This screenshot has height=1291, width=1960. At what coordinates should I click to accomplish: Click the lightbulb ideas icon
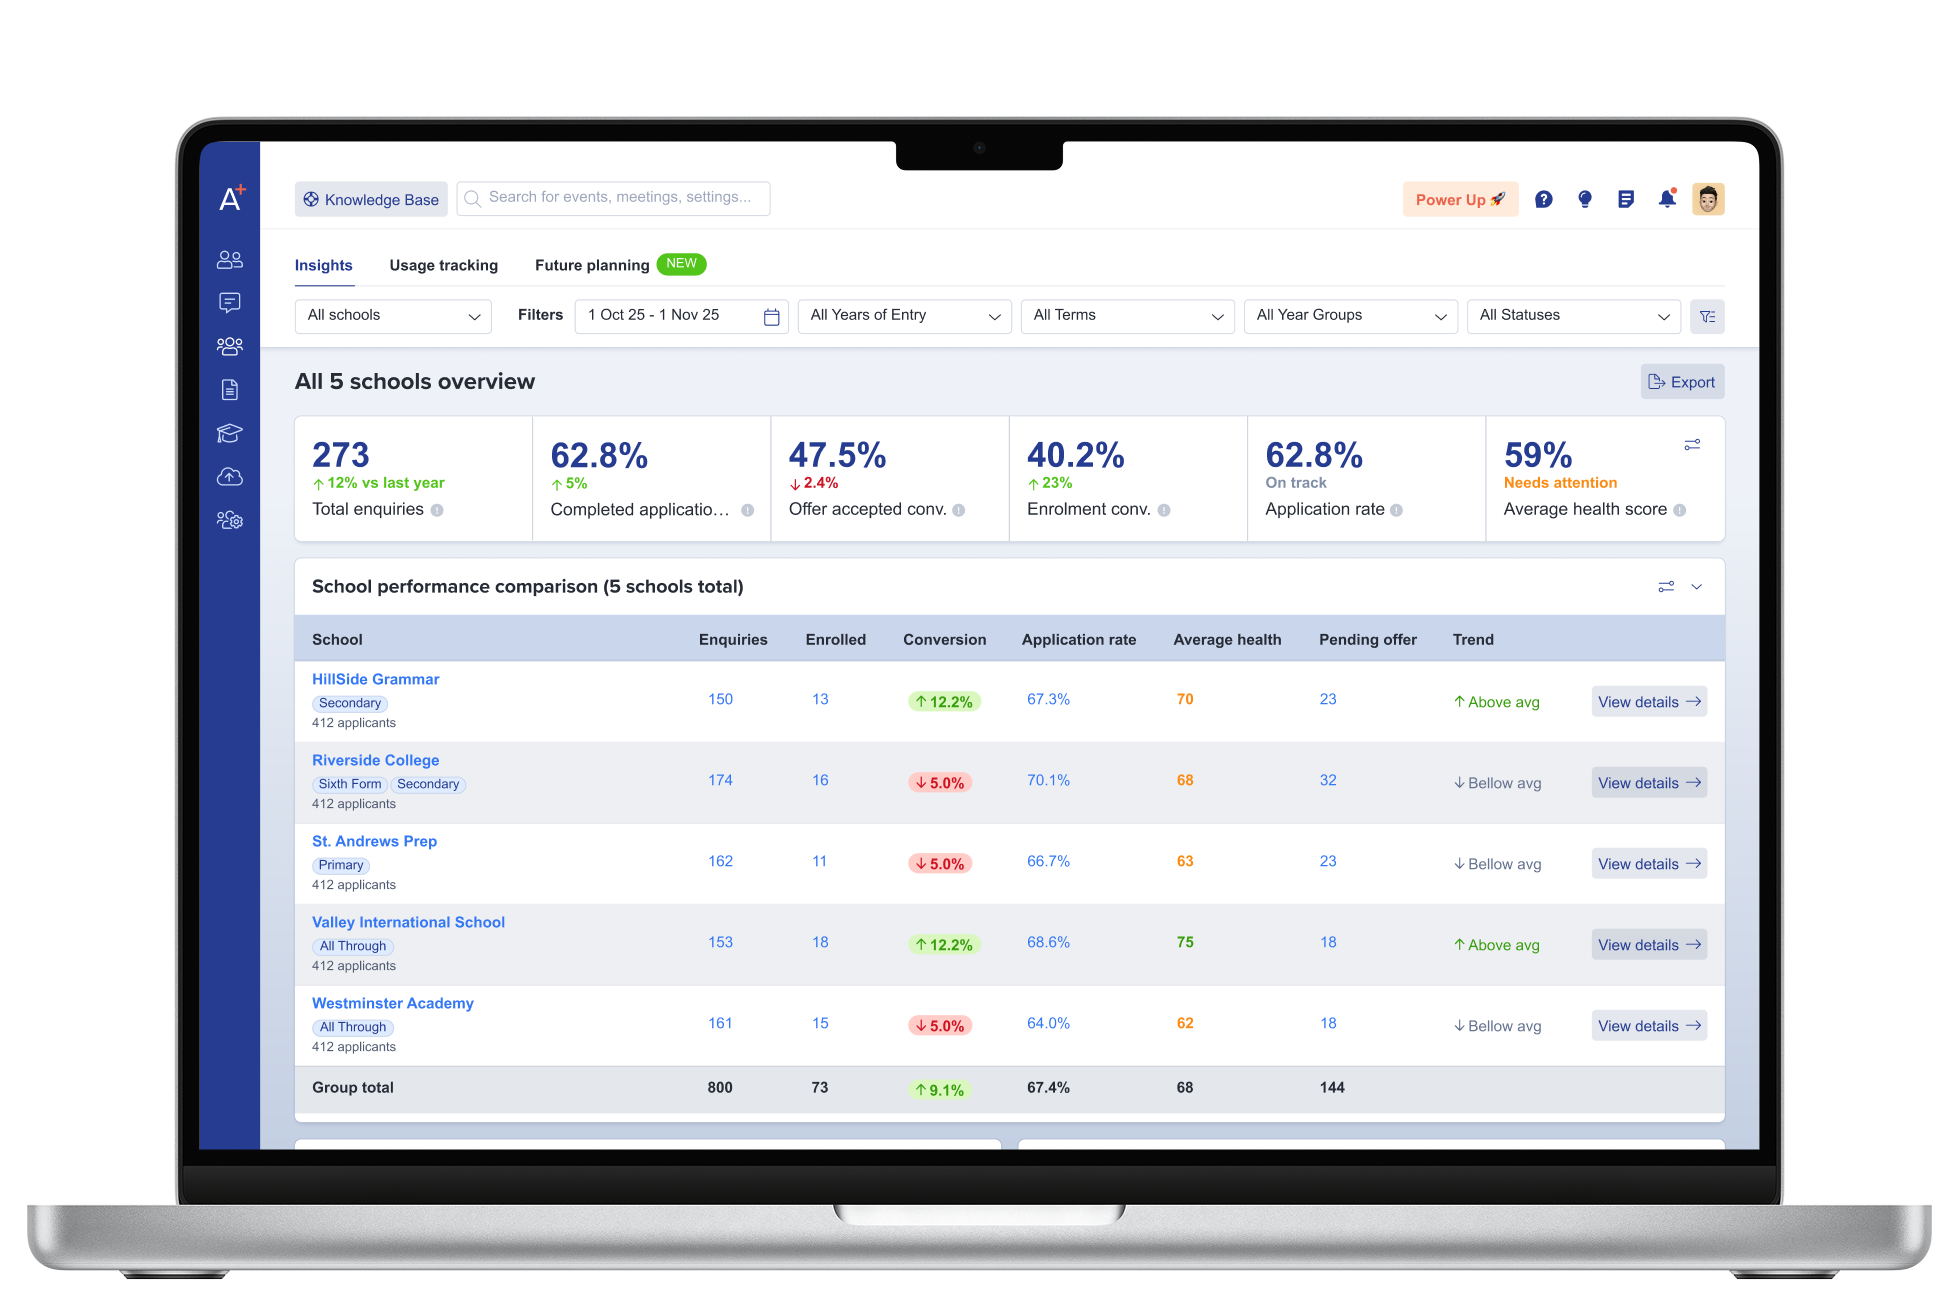(x=1584, y=199)
